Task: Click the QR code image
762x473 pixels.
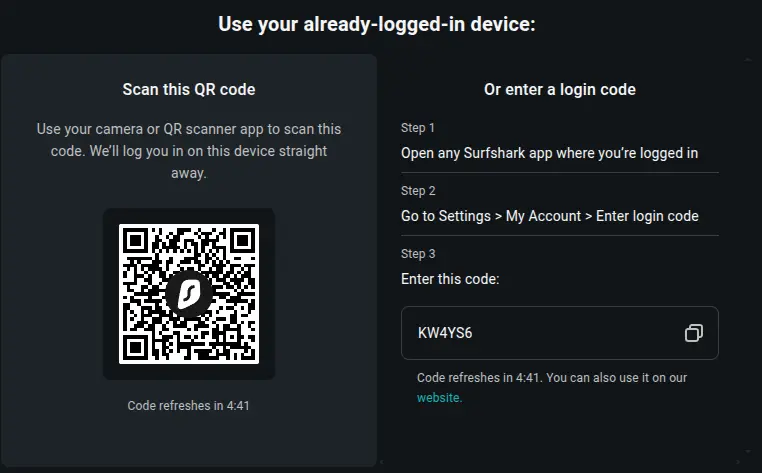Action: pyautogui.click(x=189, y=294)
